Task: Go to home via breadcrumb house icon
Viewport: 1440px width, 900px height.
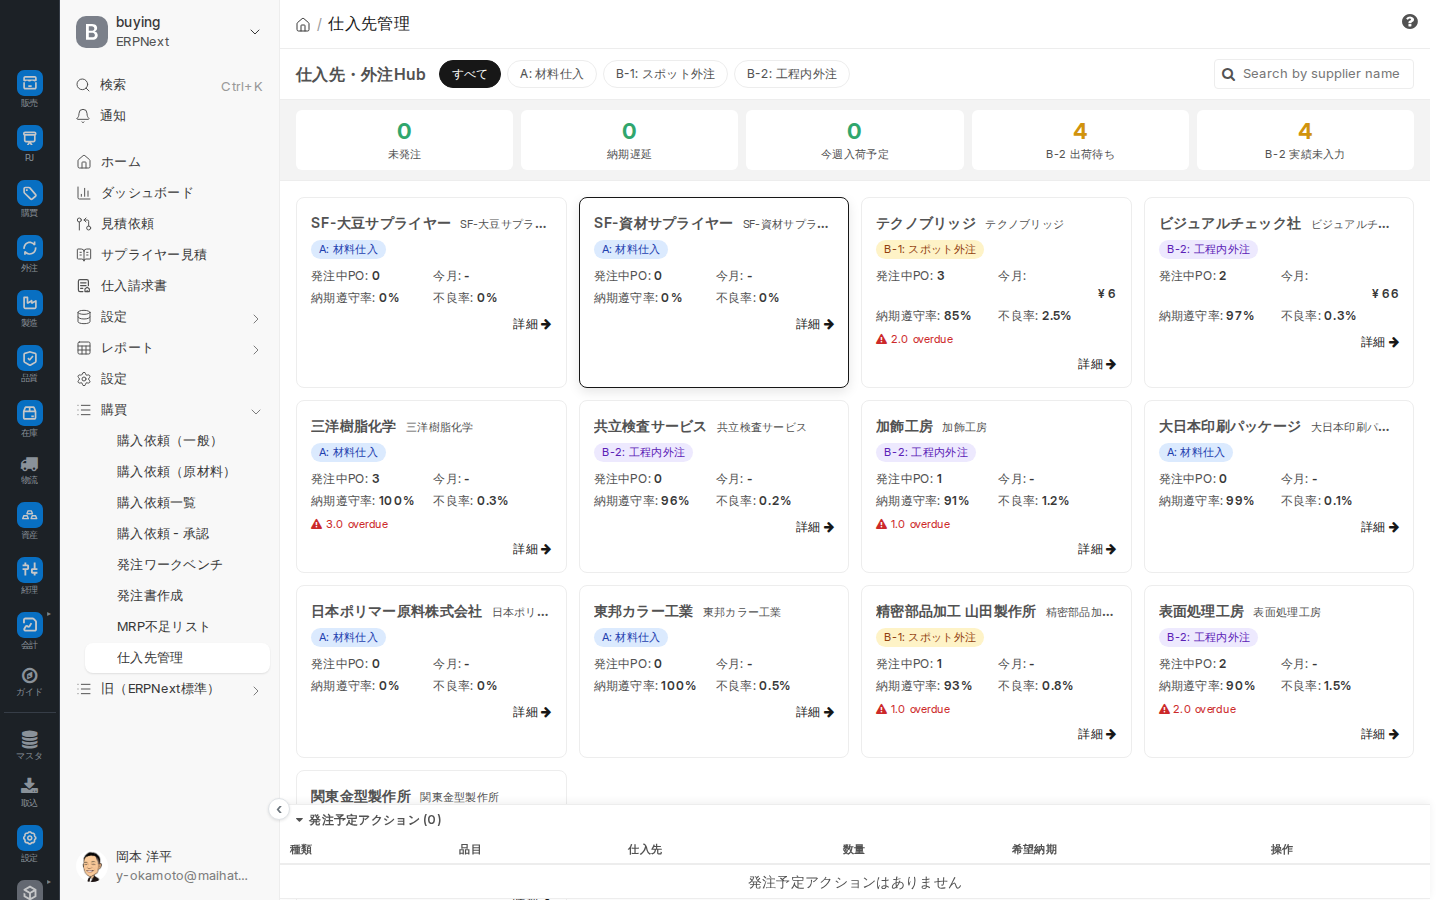Action: pos(303,25)
